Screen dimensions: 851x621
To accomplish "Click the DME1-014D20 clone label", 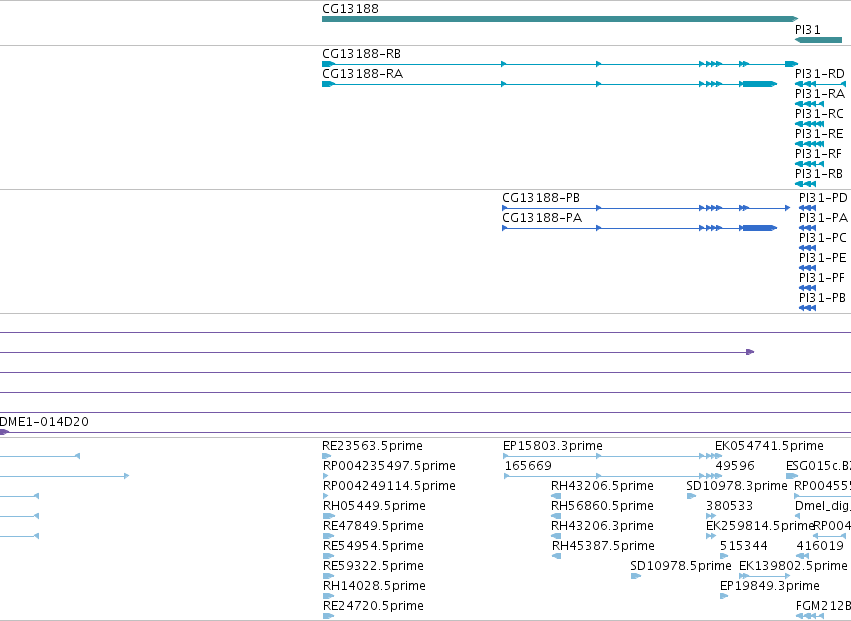I will [44, 422].
